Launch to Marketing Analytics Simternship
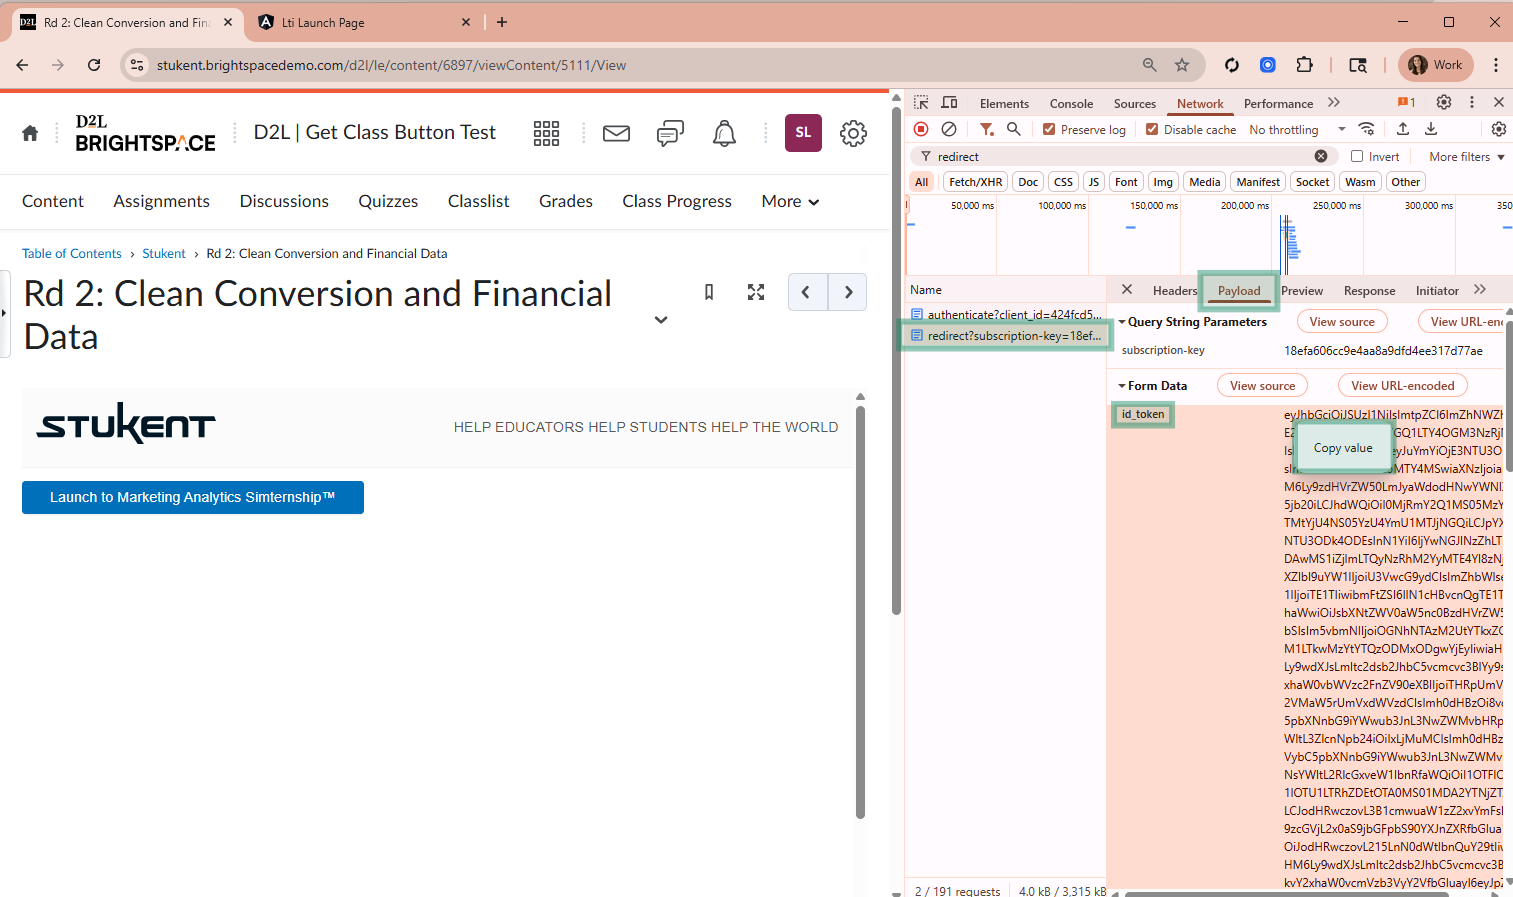Screen dimensions: 1513x897 [x=193, y=497]
